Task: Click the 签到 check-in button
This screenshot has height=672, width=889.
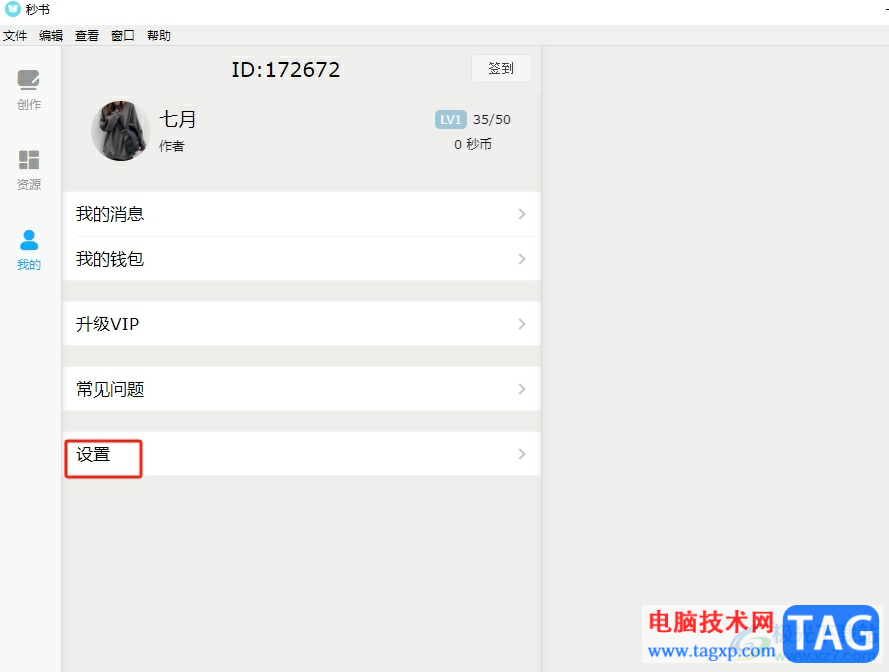Action: [501, 69]
